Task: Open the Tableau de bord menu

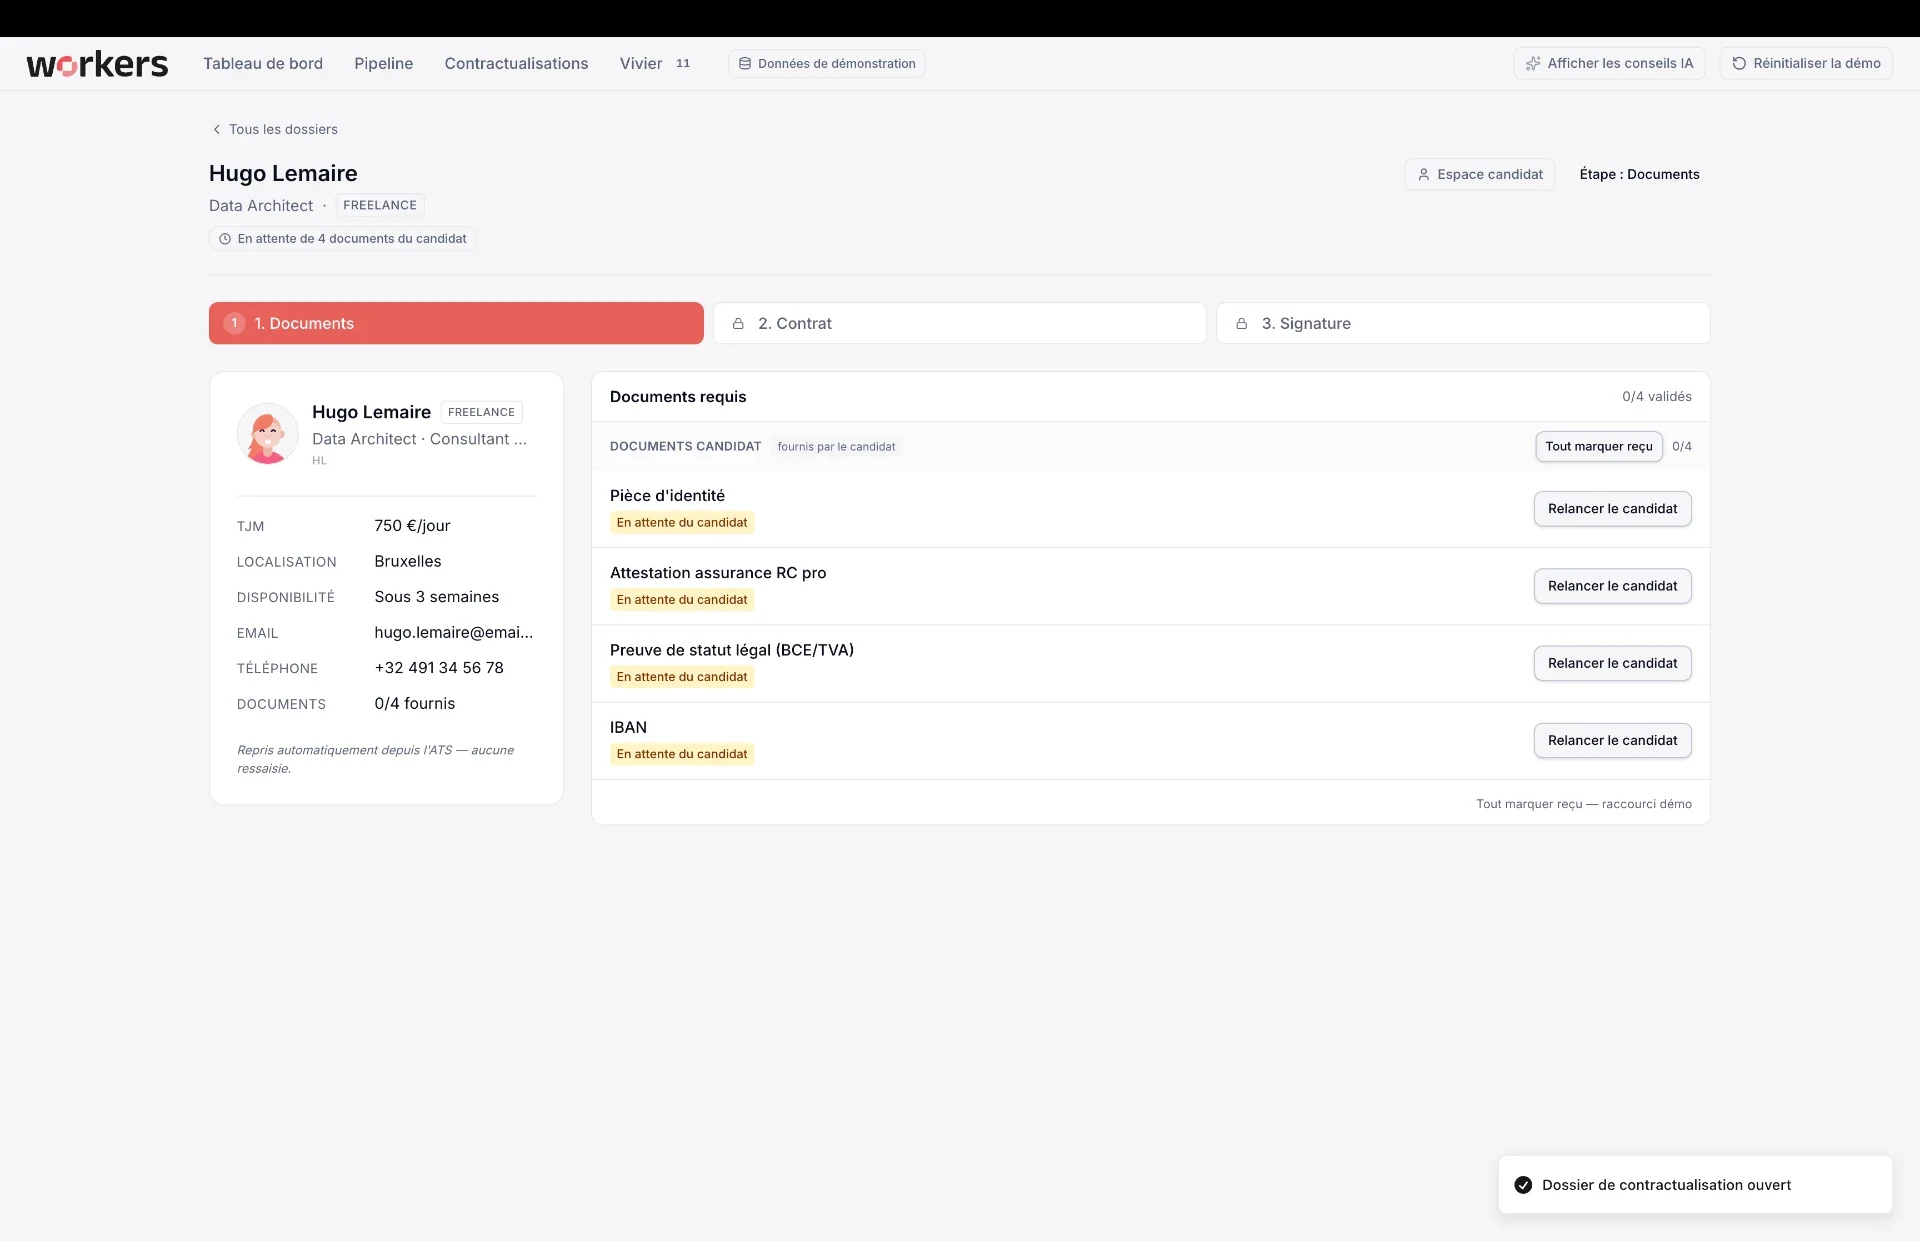Action: 263,64
